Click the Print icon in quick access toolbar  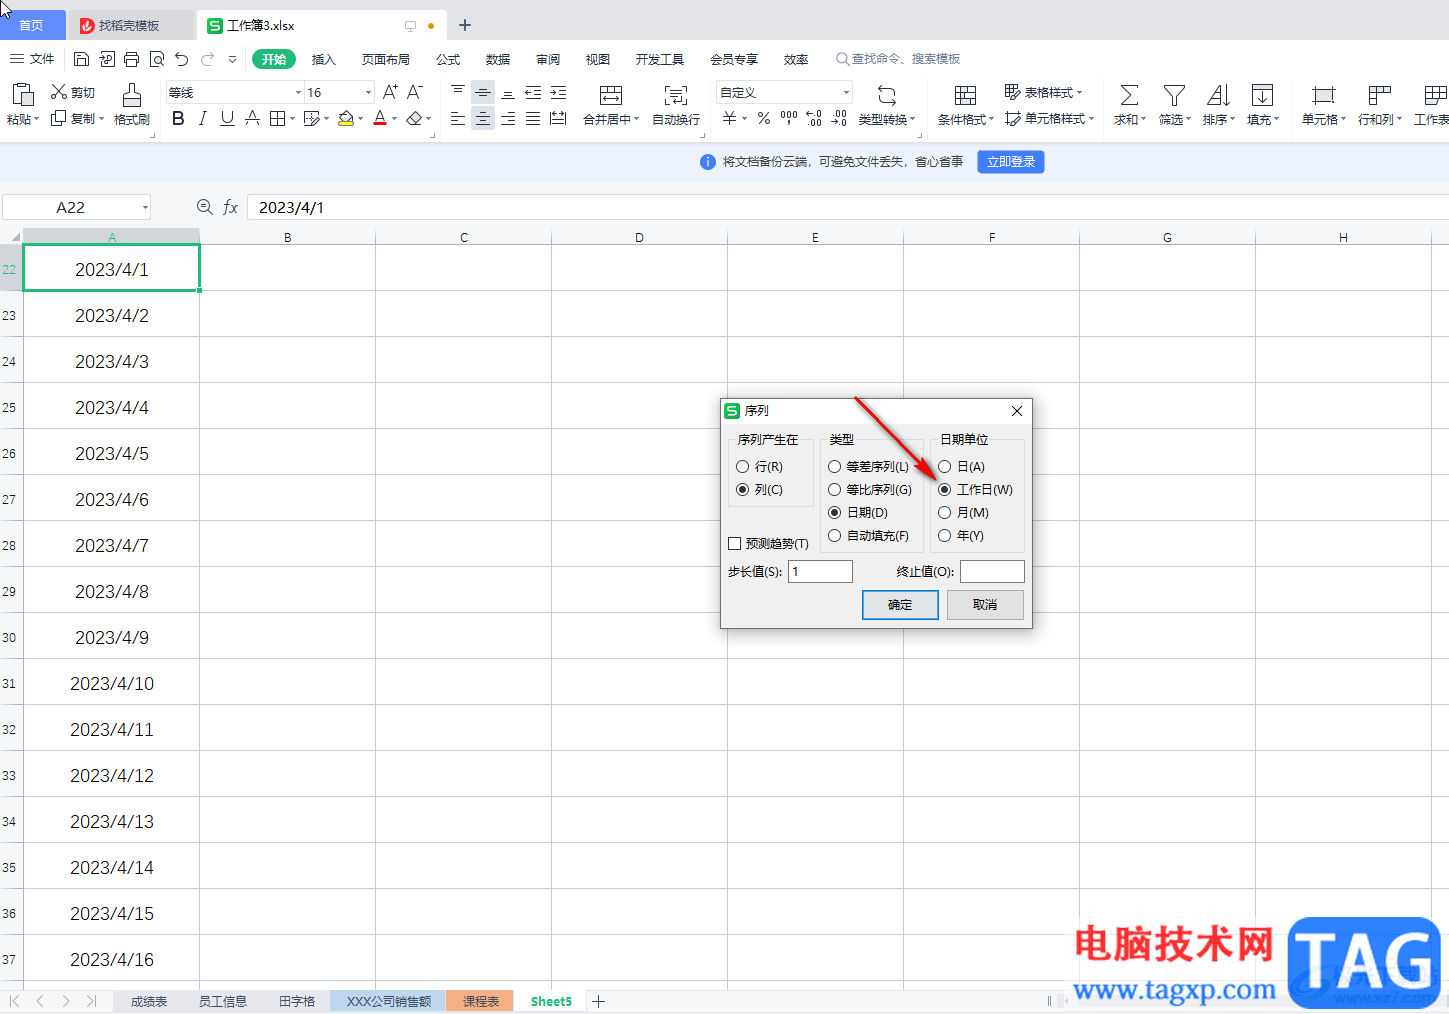(132, 59)
